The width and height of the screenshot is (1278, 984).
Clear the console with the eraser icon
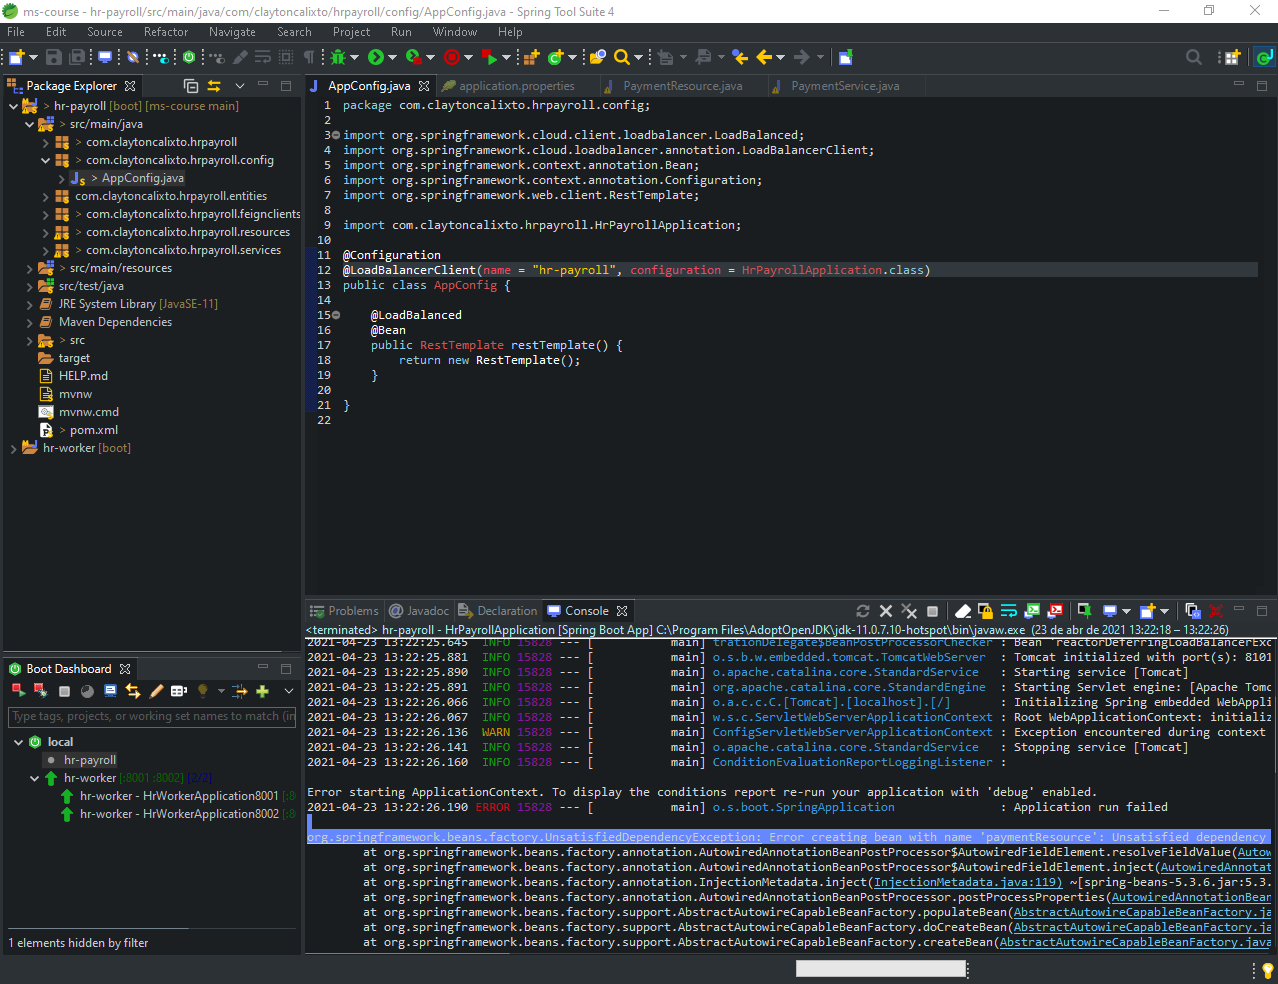click(x=962, y=611)
